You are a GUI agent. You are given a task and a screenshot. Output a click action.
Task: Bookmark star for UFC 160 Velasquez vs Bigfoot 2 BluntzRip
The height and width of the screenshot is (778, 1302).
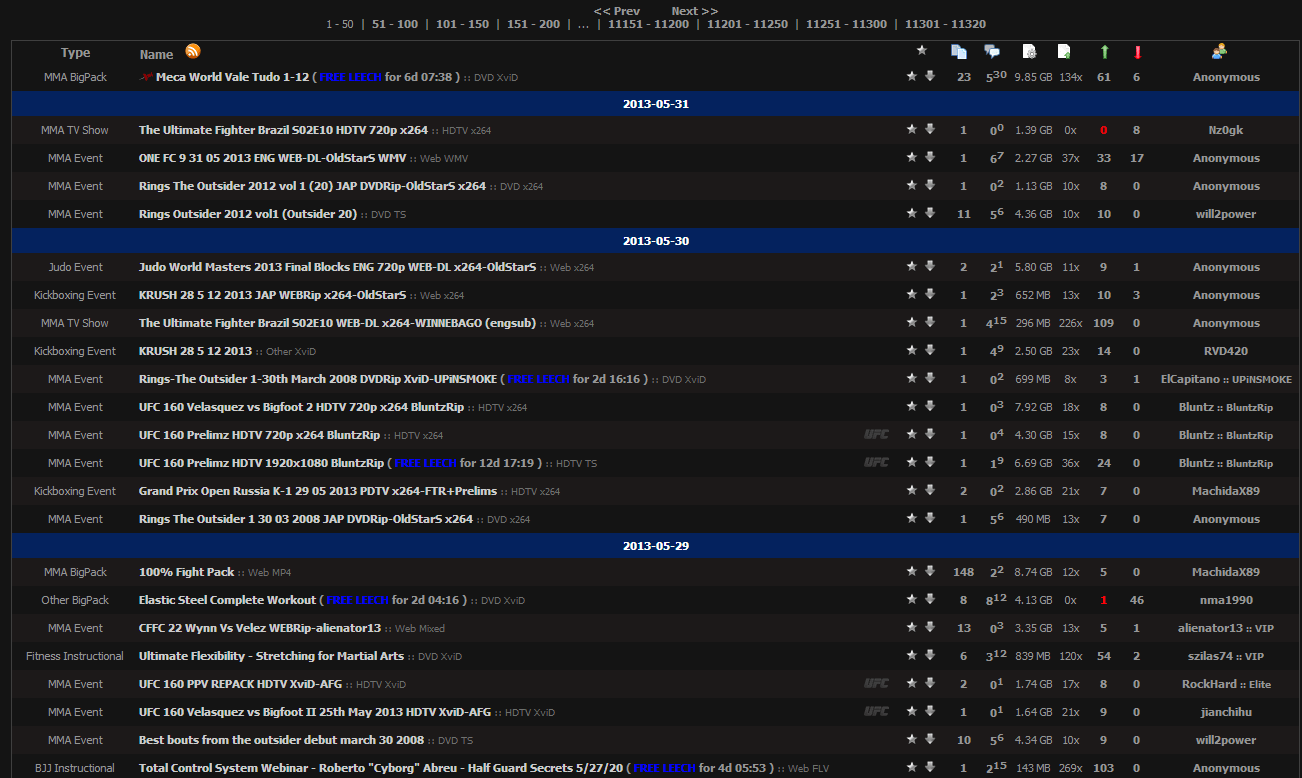pos(912,406)
